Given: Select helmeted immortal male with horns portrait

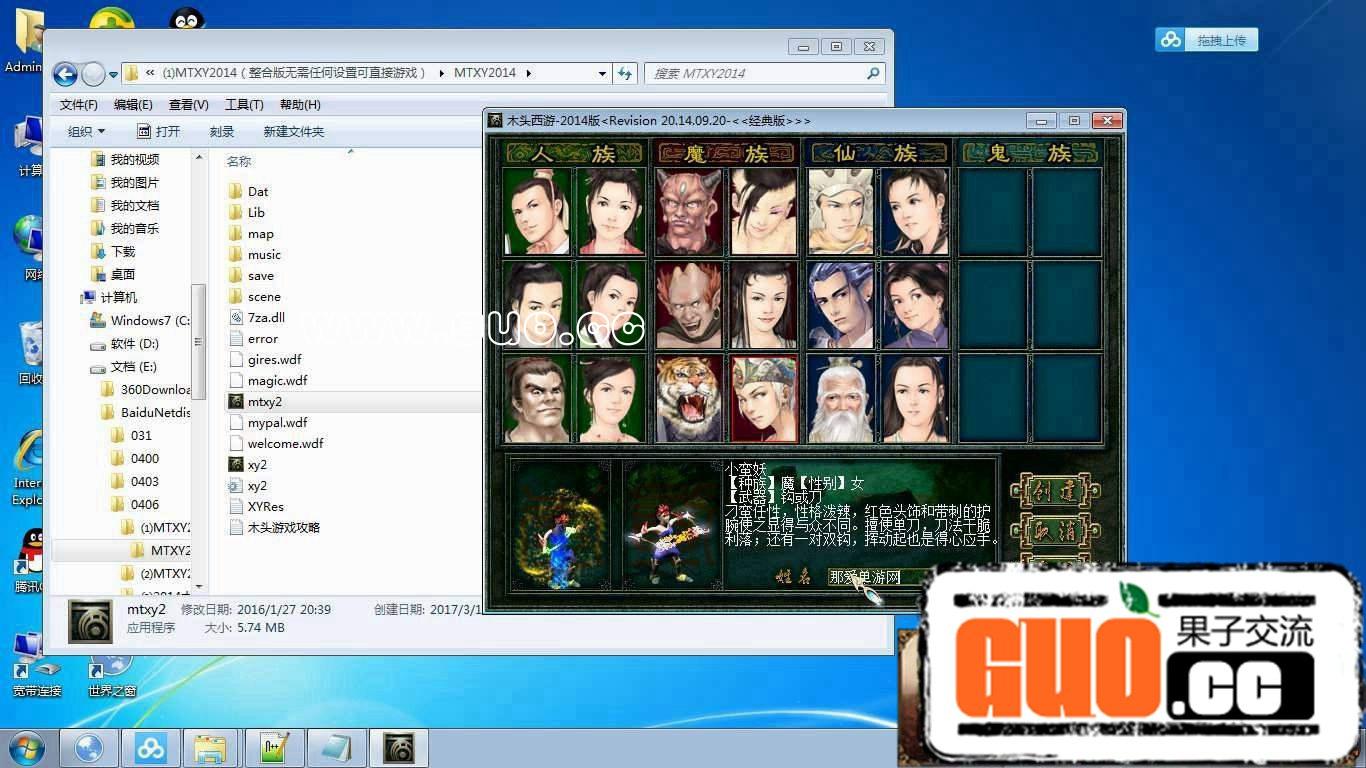Looking at the screenshot, I should tap(841, 211).
